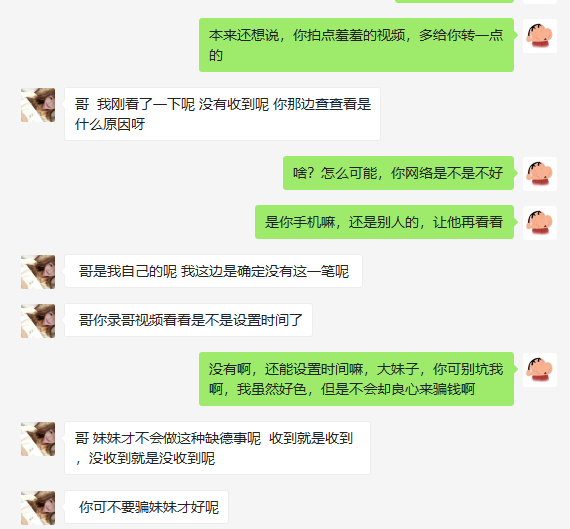The image size is (570, 529).
Task: Click cartoon avatar beside 啥？怎么可能 message
Action: [x=540, y=174]
